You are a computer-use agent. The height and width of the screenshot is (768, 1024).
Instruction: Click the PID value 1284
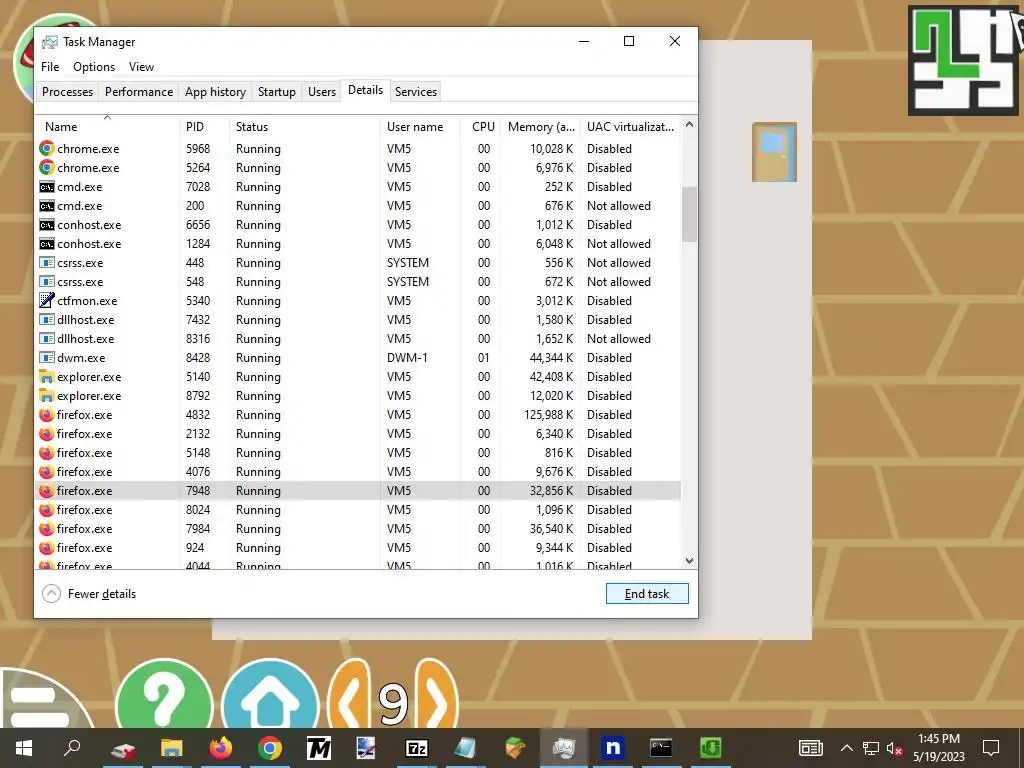[x=198, y=244]
